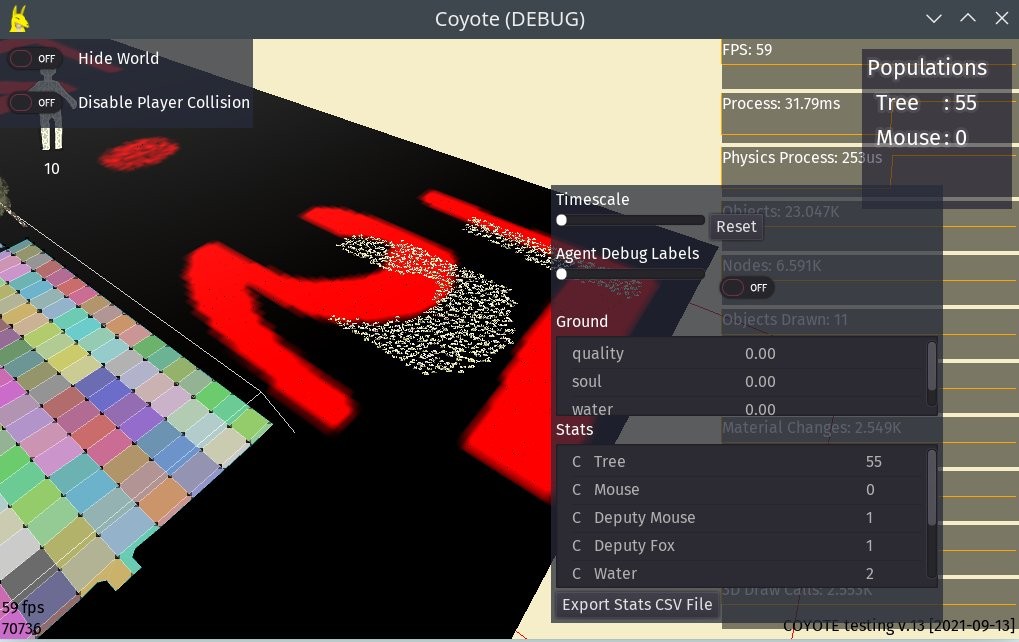Click the C marker beside Deputy Mouse
The height and width of the screenshot is (642, 1019).
coord(576,517)
